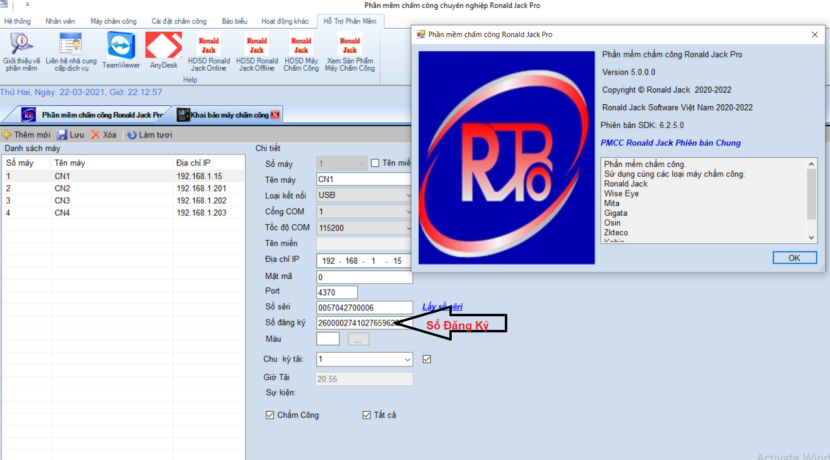Toggle the Chấm Công checkbox

(270, 415)
